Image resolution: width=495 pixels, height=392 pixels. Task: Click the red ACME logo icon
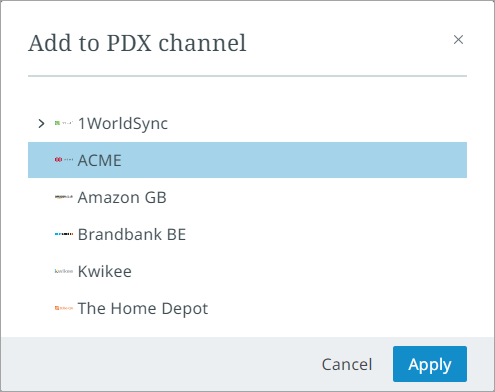(x=64, y=160)
